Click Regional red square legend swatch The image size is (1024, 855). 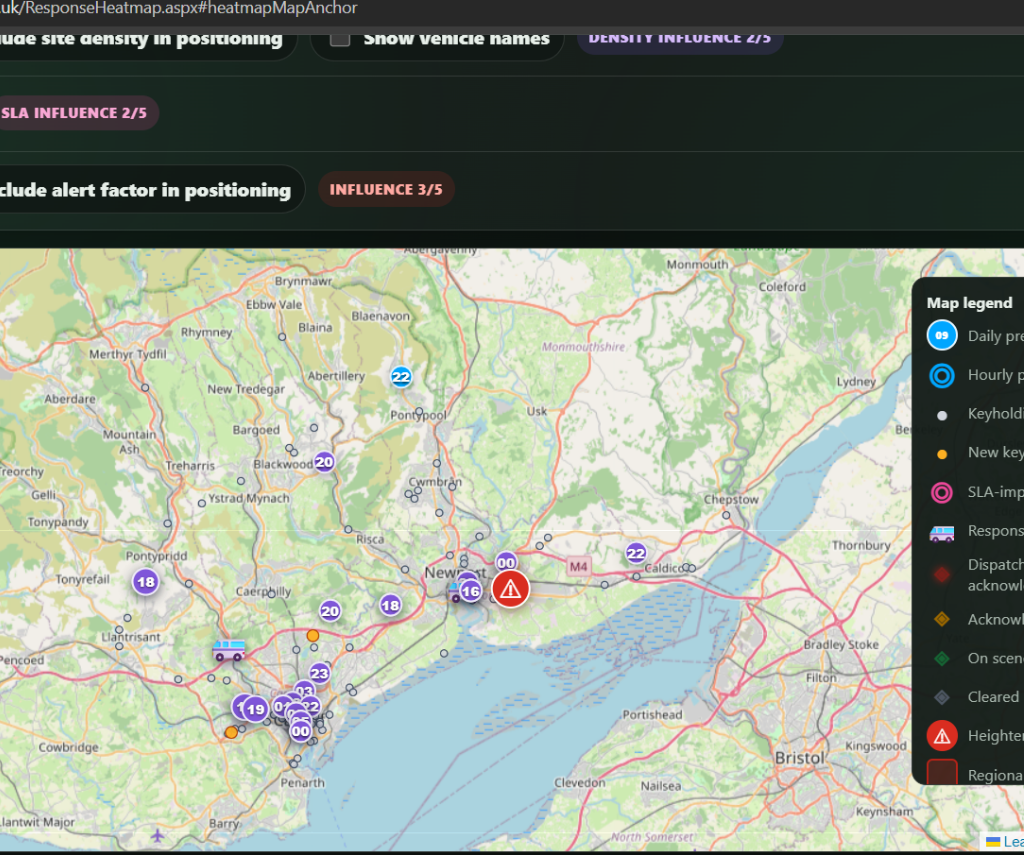click(x=942, y=771)
